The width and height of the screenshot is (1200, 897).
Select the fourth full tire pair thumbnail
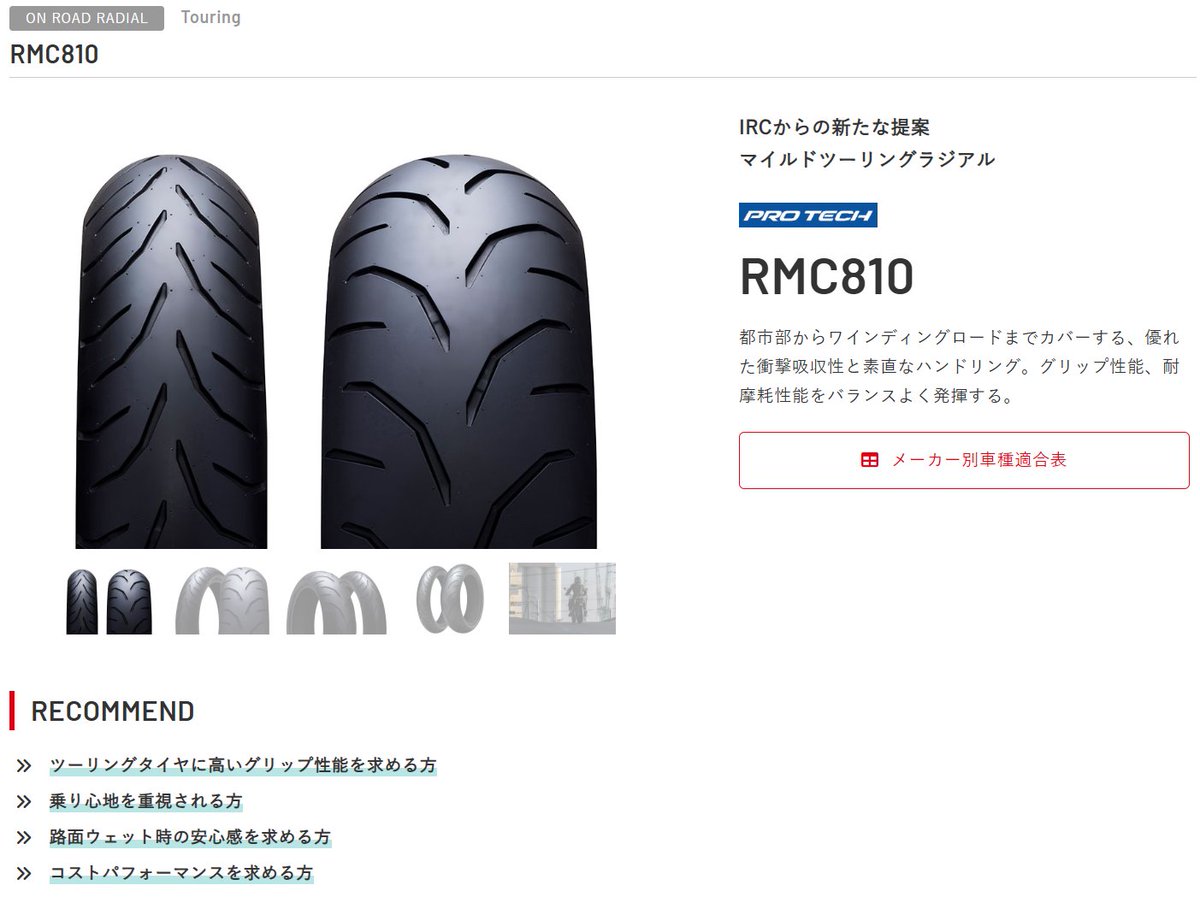[449, 599]
